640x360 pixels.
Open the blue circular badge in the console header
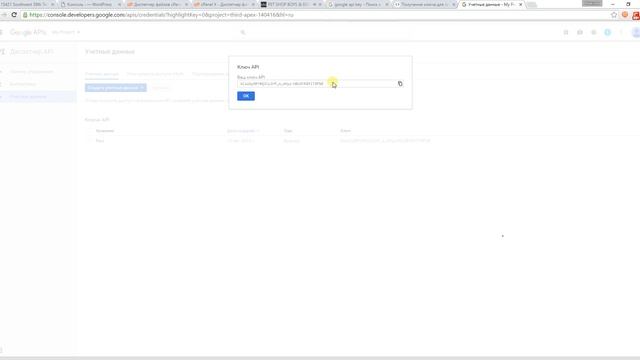coord(607,32)
